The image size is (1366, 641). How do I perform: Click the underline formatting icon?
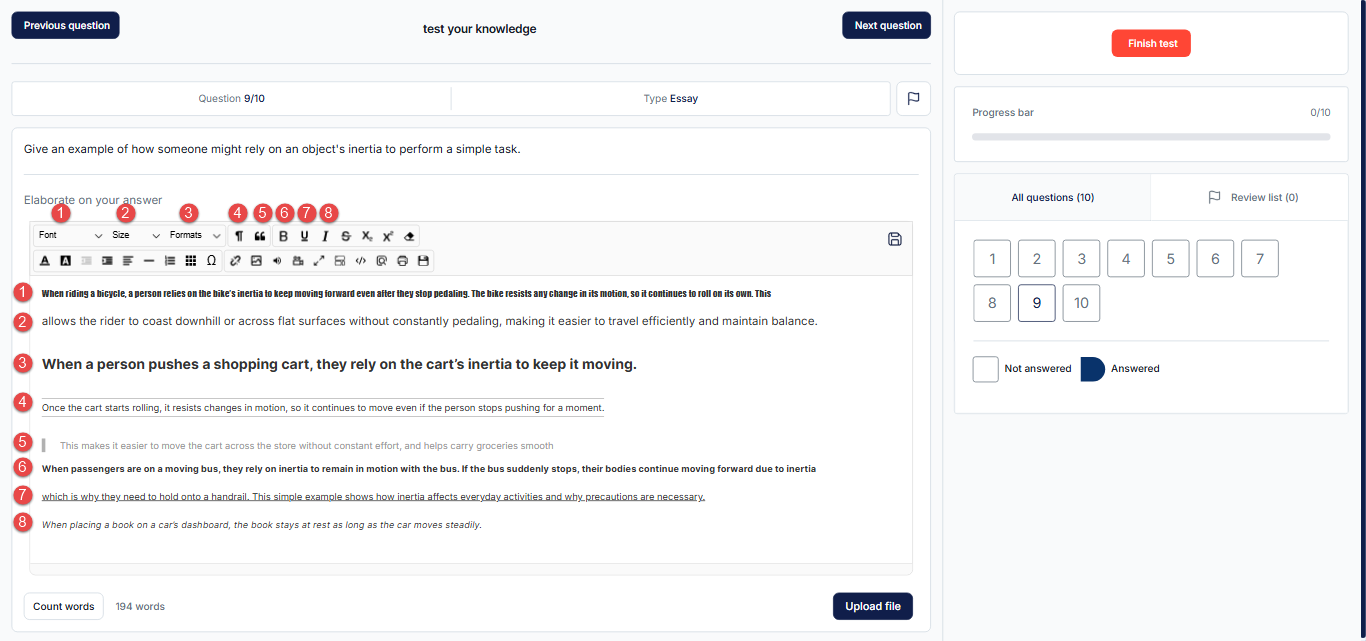(x=304, y=236)
